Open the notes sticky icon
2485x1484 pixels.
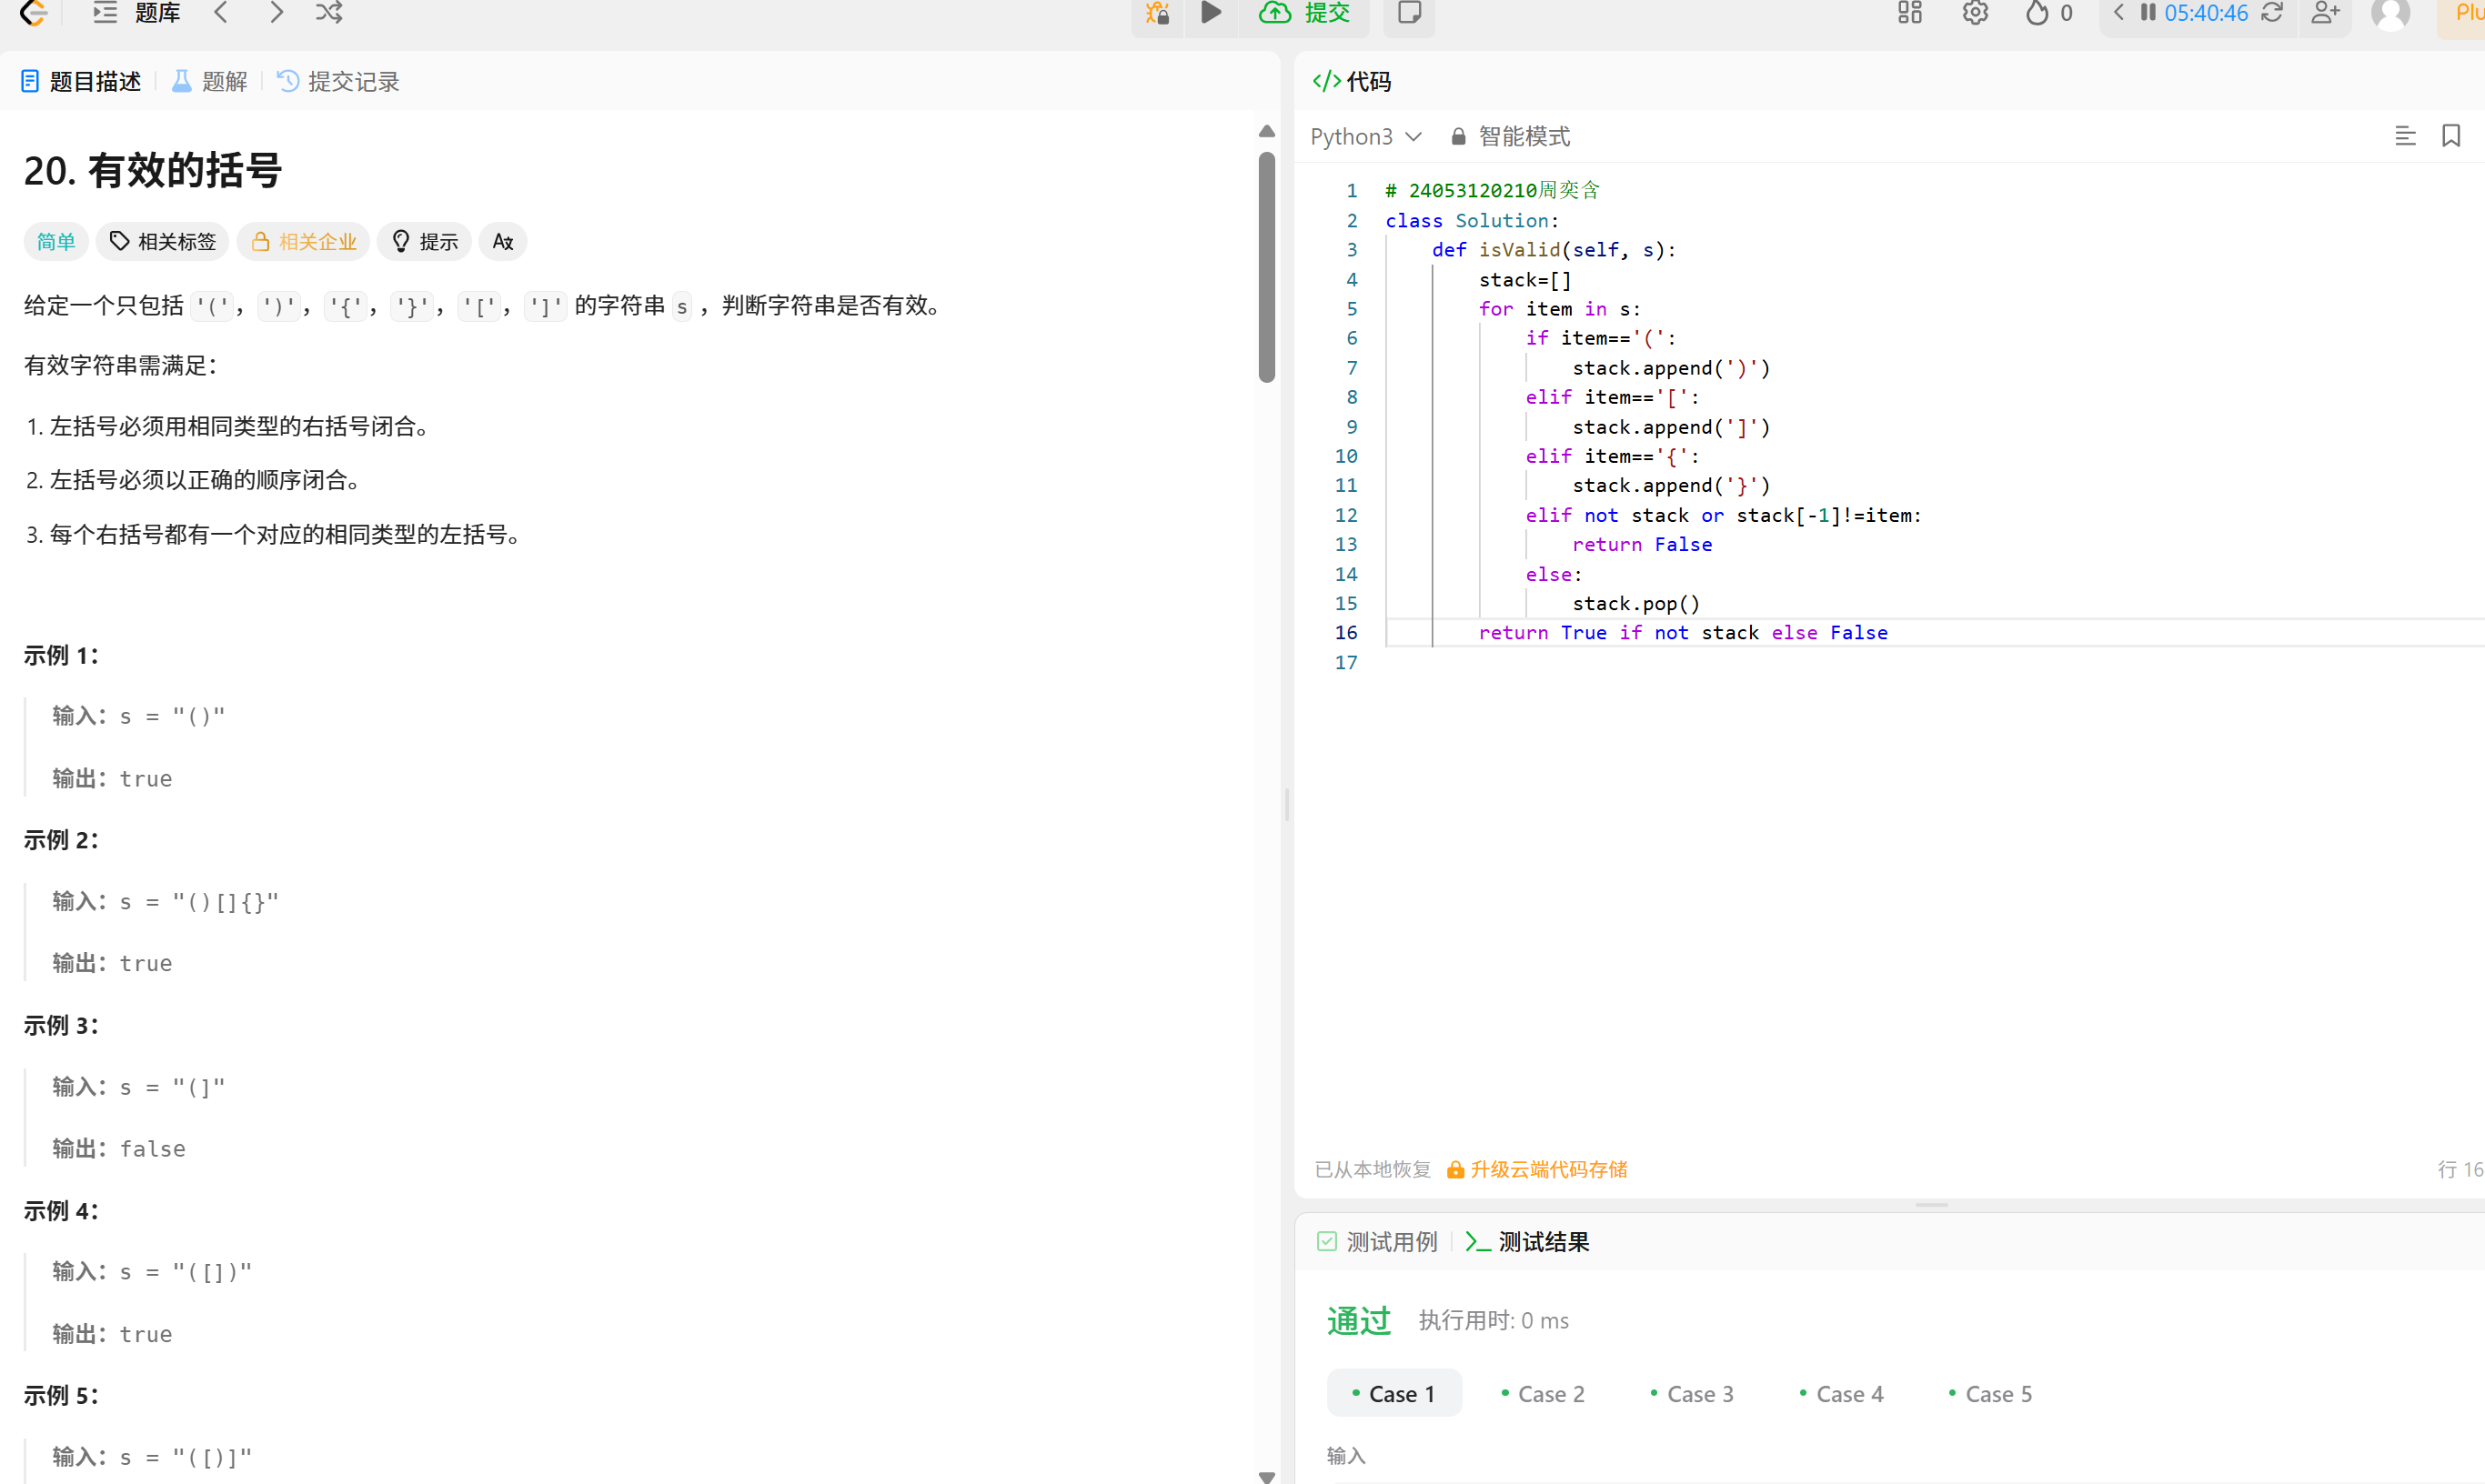click(1409, 13)
